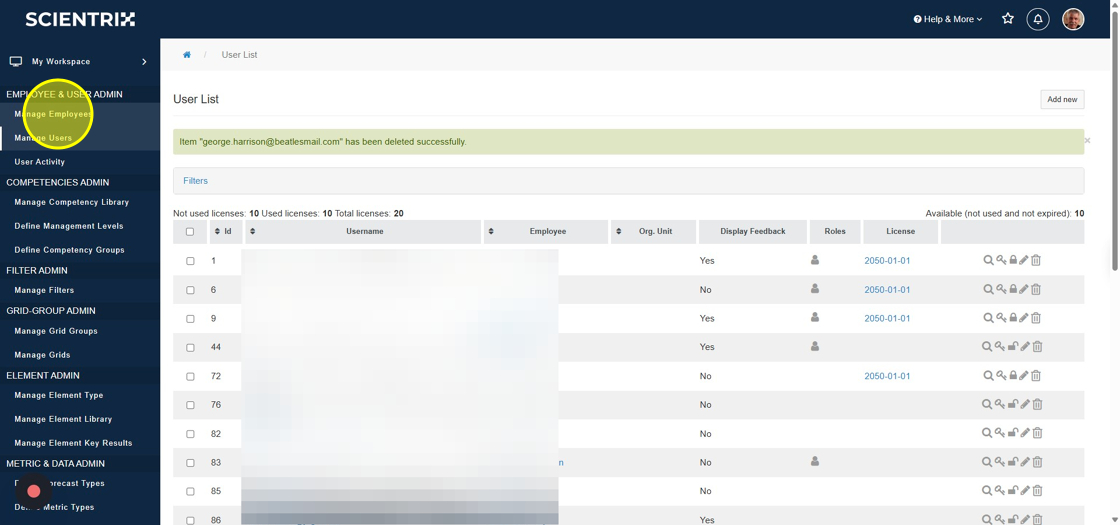Screen dimensions: 1120x525
Task: Select the checkbox for user Id 44
Action: click(190, 348)
